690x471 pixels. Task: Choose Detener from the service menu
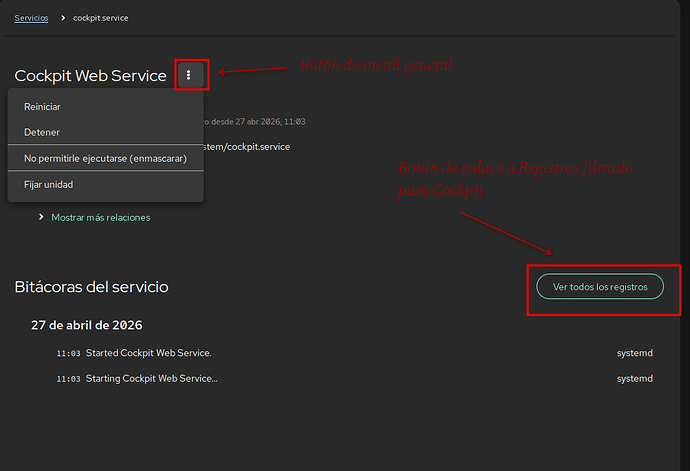(106, 132)
